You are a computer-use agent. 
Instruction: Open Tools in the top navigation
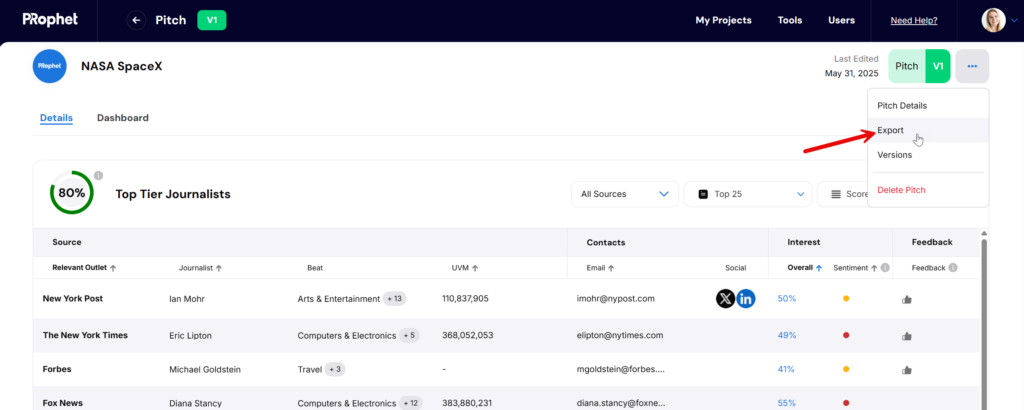[x=790, y=20]
